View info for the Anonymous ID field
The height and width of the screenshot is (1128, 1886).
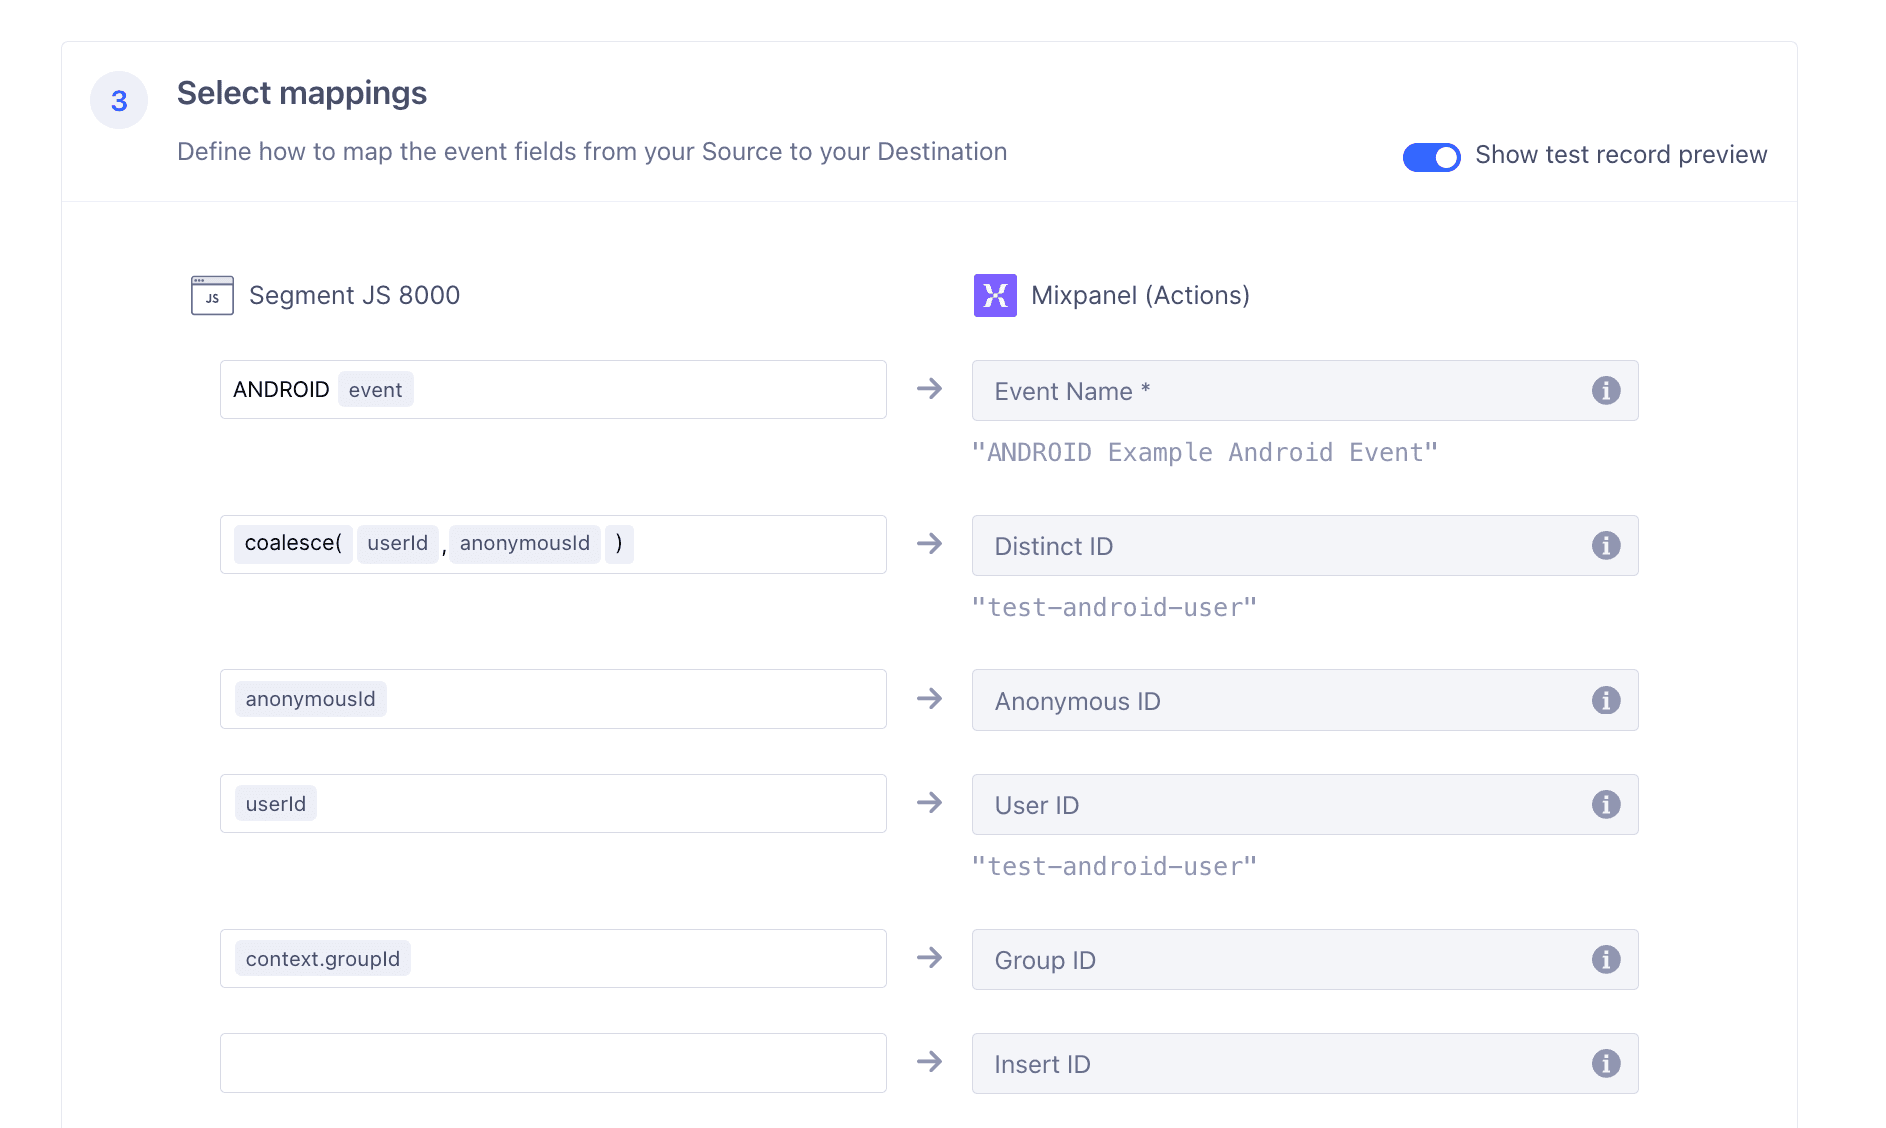1606,700
